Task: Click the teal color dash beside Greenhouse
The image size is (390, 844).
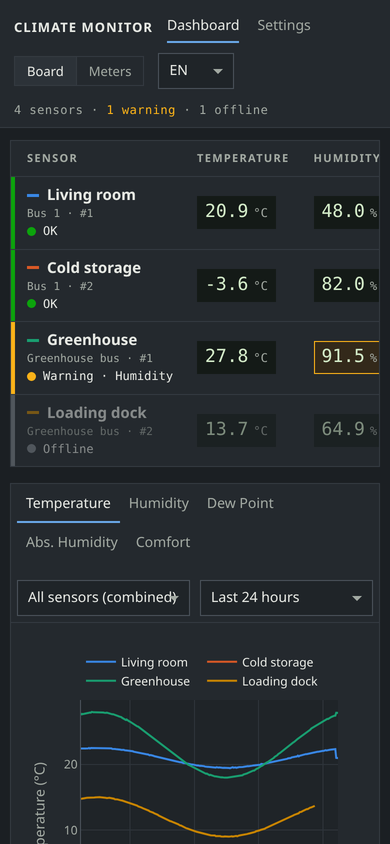Action: click(x=33, y=340)
